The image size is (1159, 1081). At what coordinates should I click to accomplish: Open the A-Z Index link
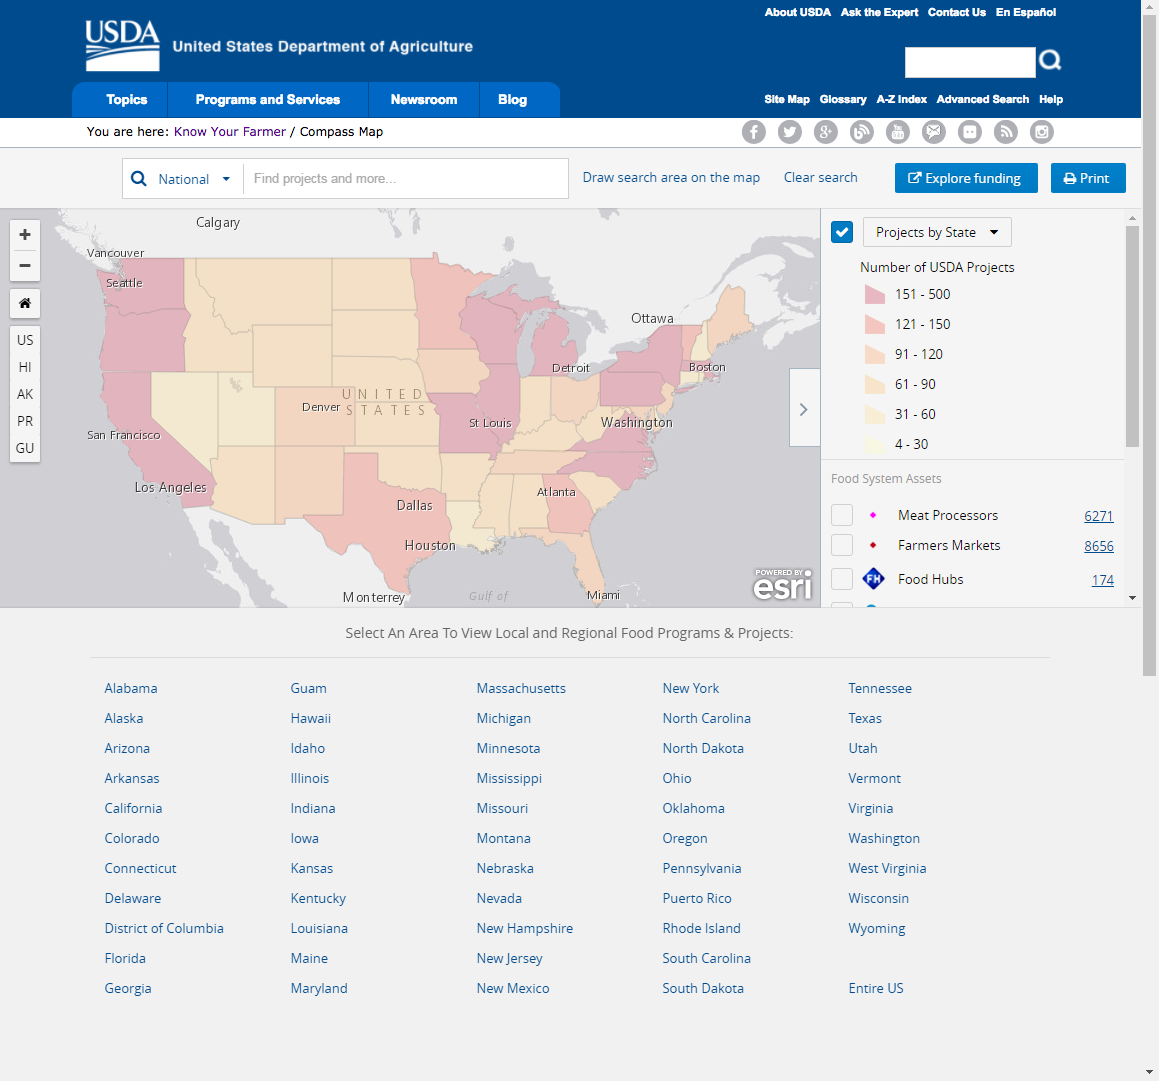tap(902, 99)
